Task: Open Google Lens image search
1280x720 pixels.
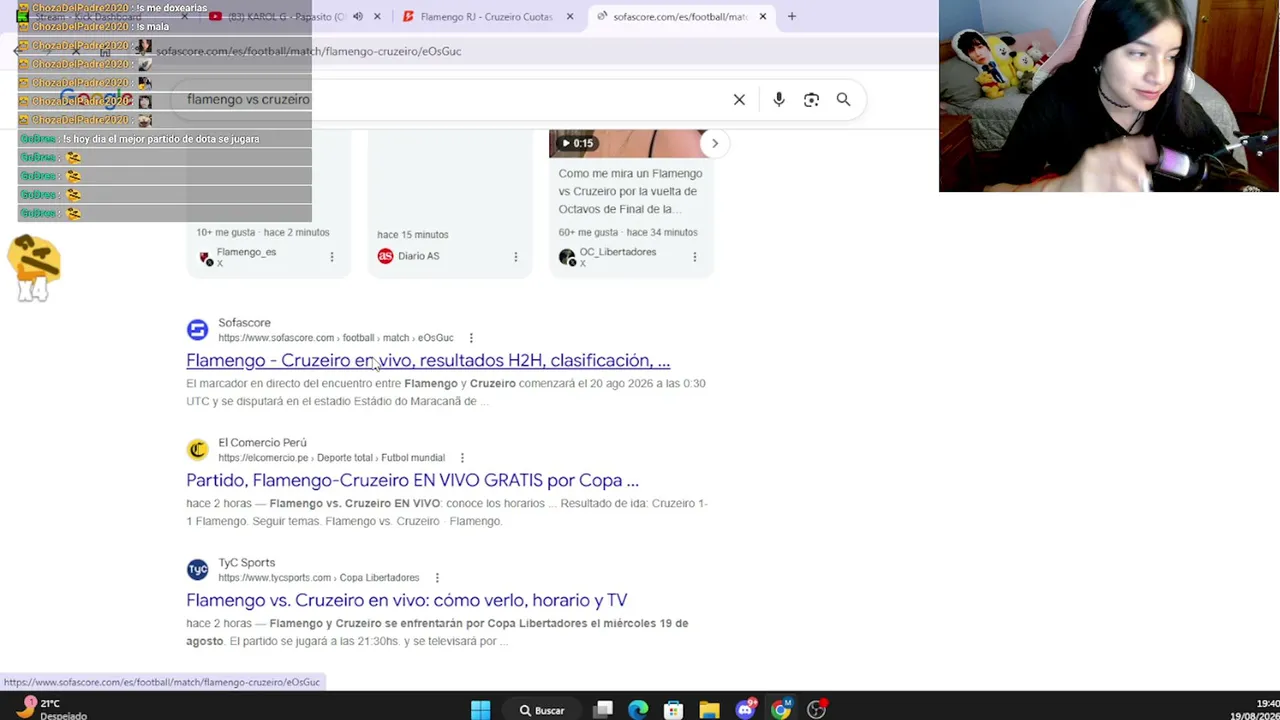Action: (811, 100)
